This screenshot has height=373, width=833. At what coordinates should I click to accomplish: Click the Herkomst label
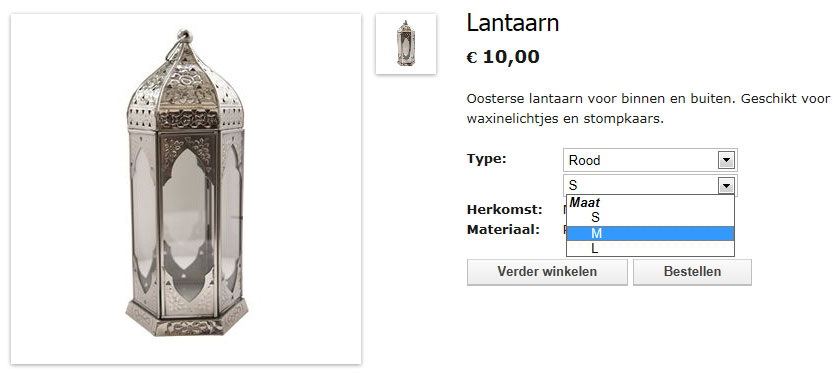coord(505,210)
